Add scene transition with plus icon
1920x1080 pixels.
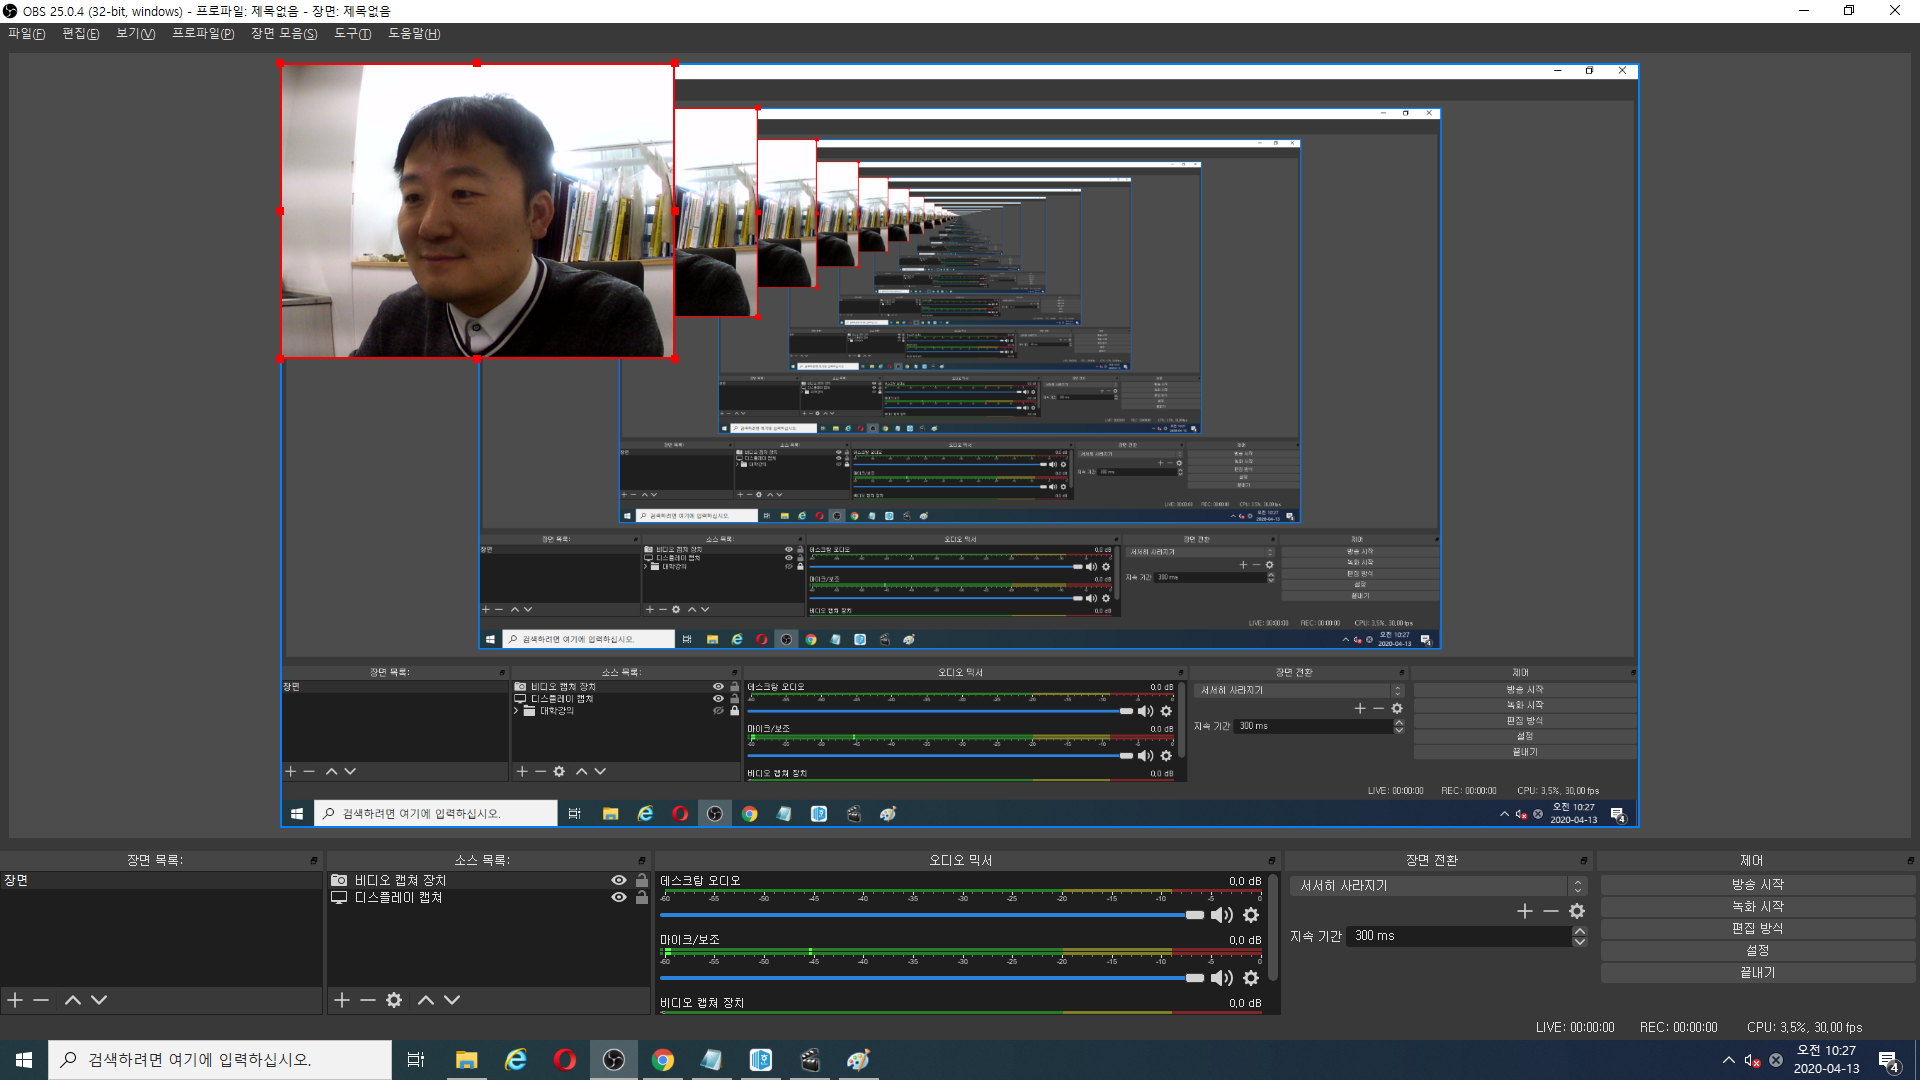click(x=1524, y=911)
